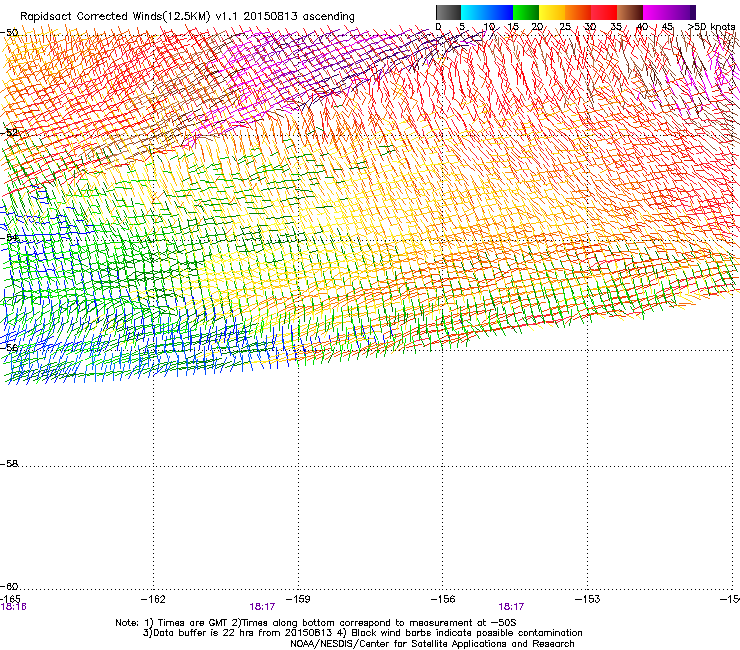Click the -58 latitude axis label
The image size is (740, 650).
click(9, 464)
